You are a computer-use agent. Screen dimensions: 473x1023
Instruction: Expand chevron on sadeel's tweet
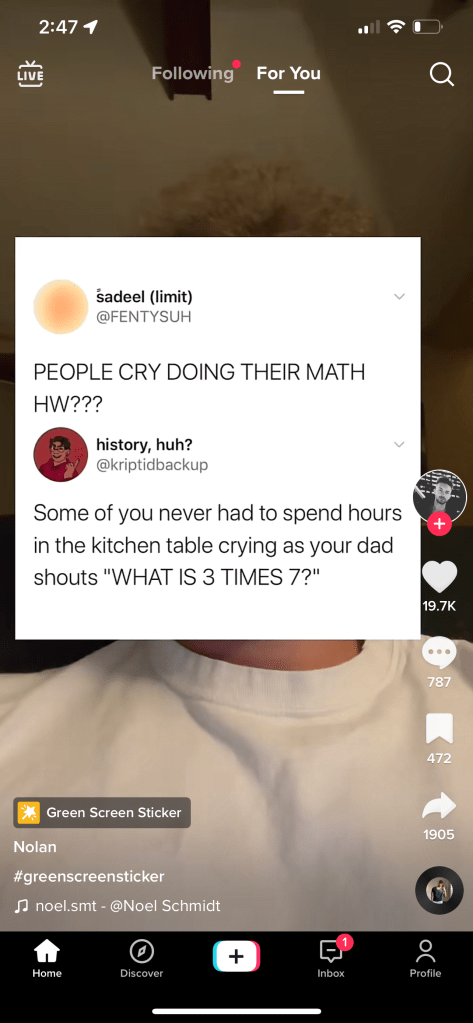click(399, 296)
